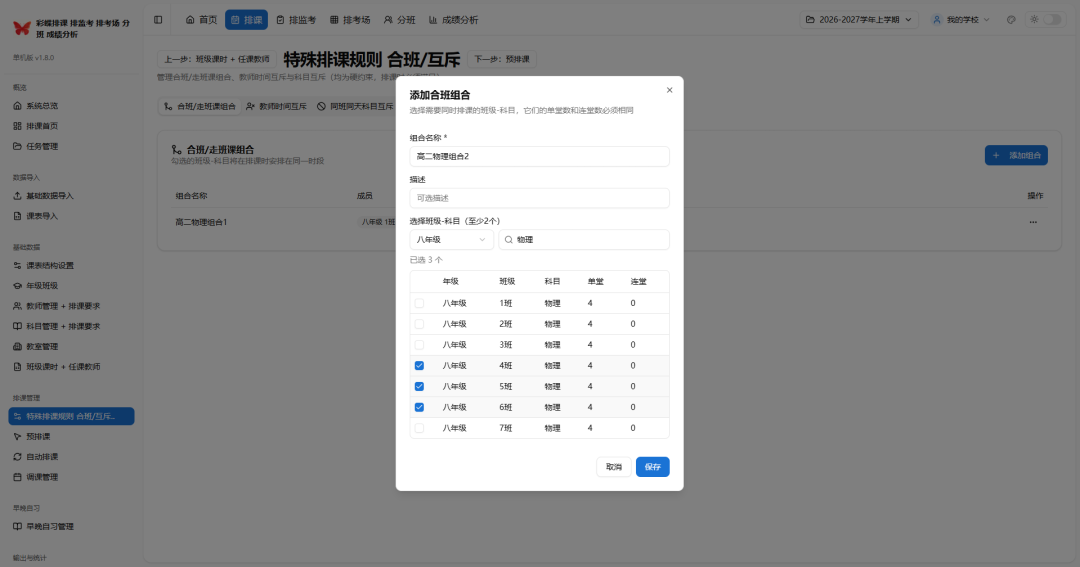Open 排课首页 in sidebar
The width and height of the screenshot is (1080, 567).
point(71,126)
